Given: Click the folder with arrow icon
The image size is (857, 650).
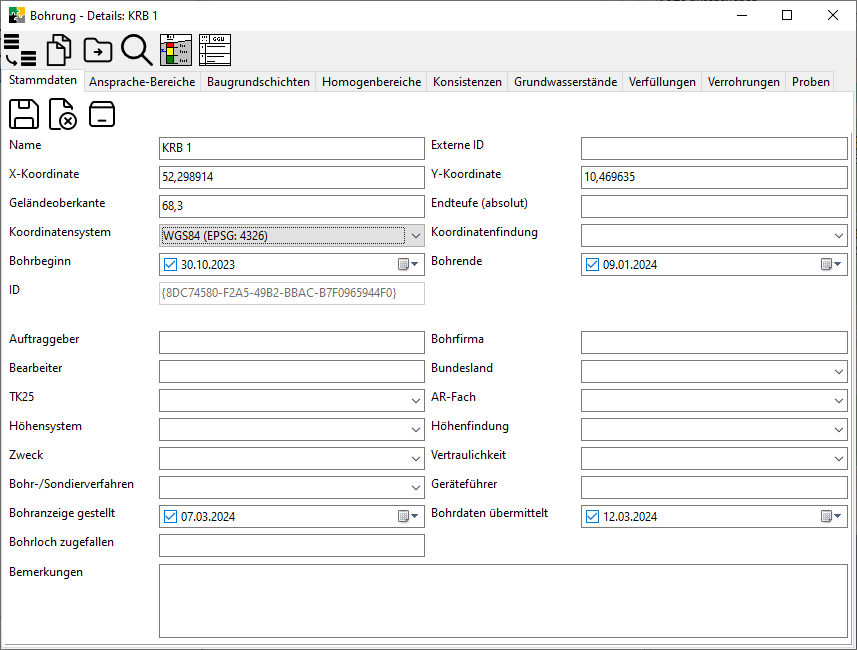Looking at the screenshot, I should [x=98, y=50].
